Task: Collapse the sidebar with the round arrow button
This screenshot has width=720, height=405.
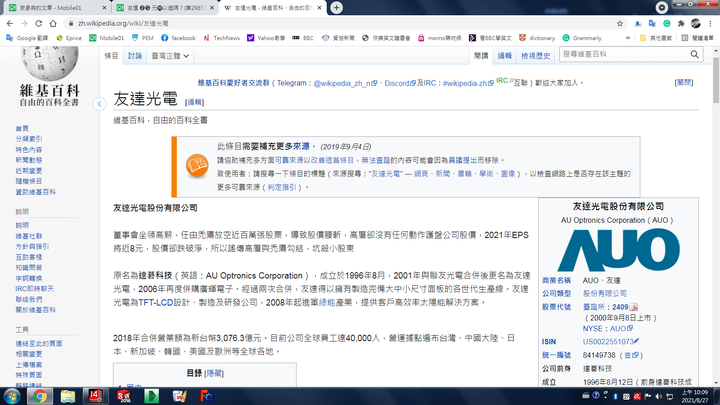Action: coord(99,104)
